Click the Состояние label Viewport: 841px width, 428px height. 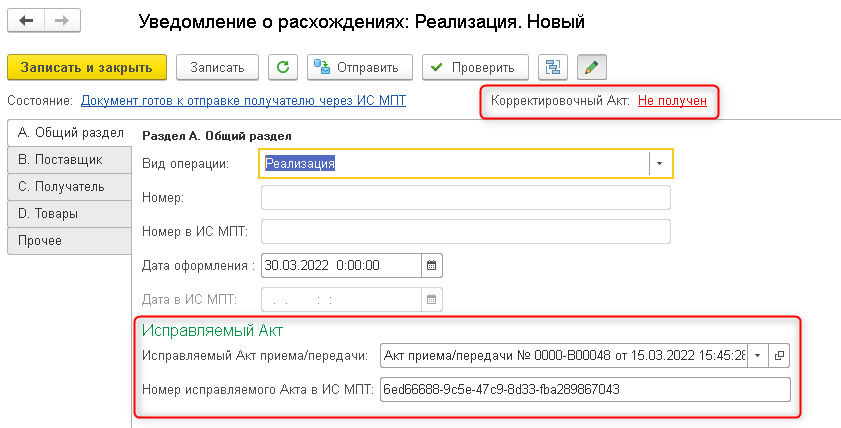click(x=40, y=100)
